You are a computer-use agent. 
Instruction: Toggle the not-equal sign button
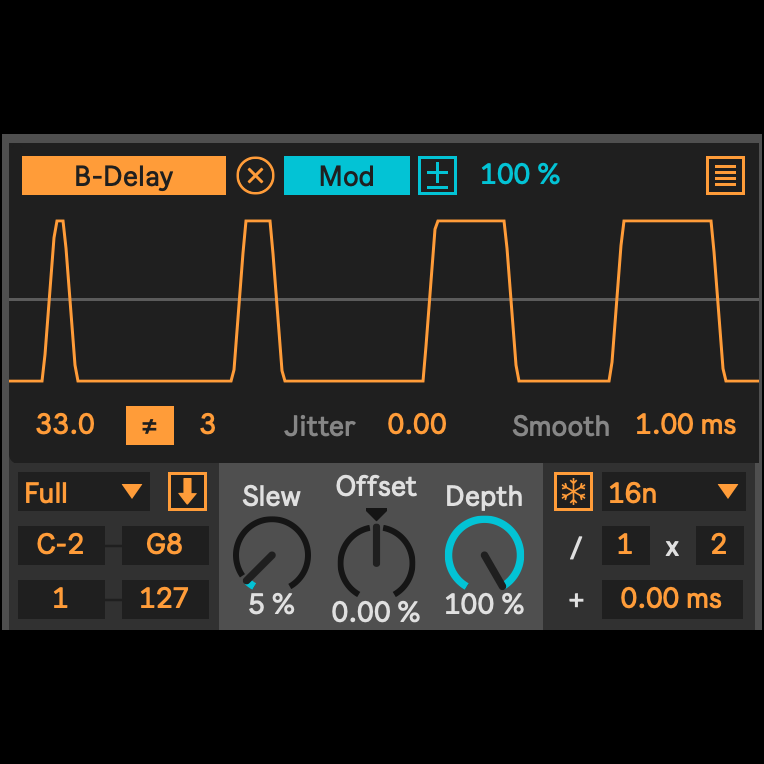pos(149,425)
